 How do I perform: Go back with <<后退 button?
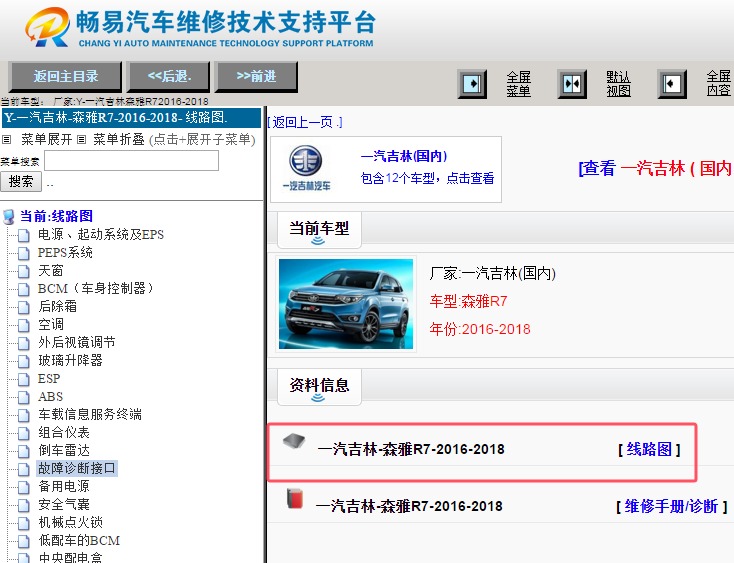click(169, 76)
